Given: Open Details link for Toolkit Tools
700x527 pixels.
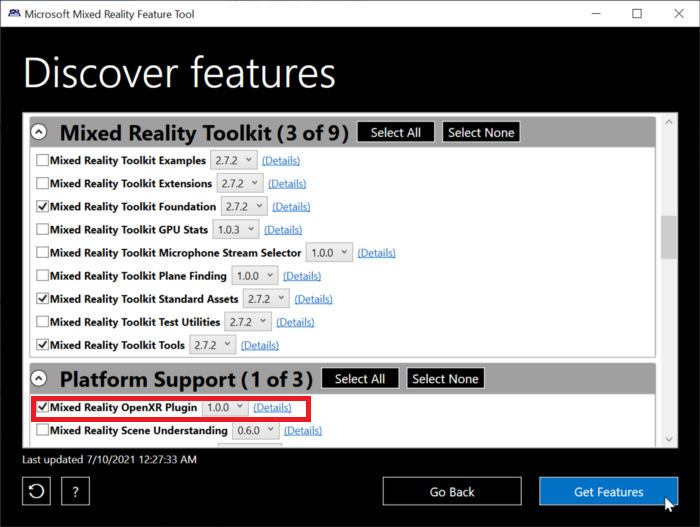Looking at the screenshot, I should click(260, 345).
